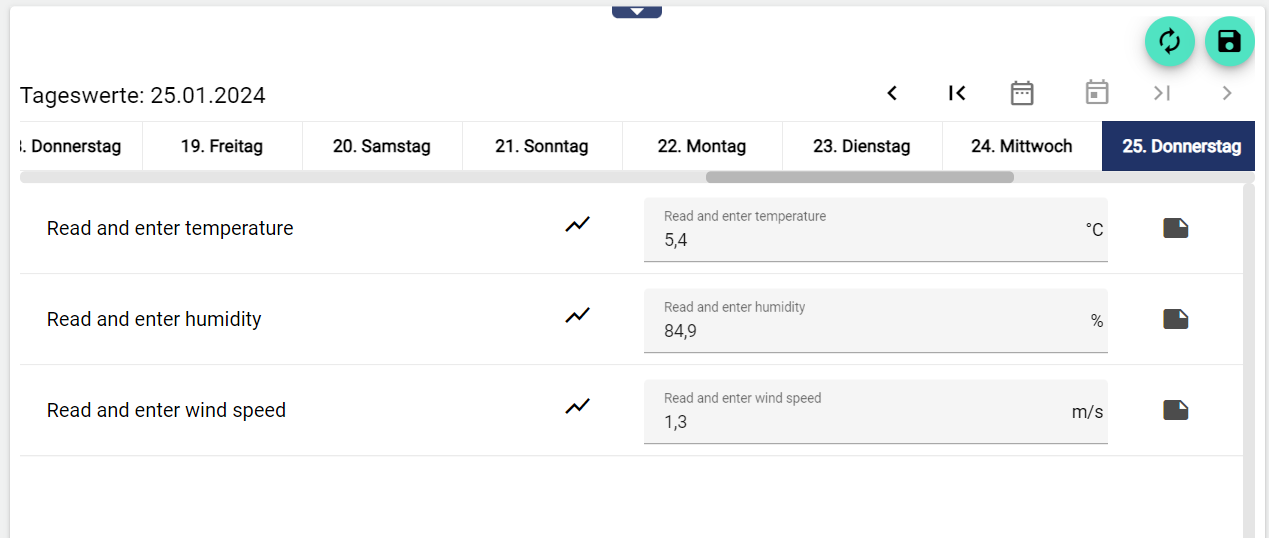1269x538 pixels.
Task: Go to previous day arrow
Action: [x=892, y=93]
